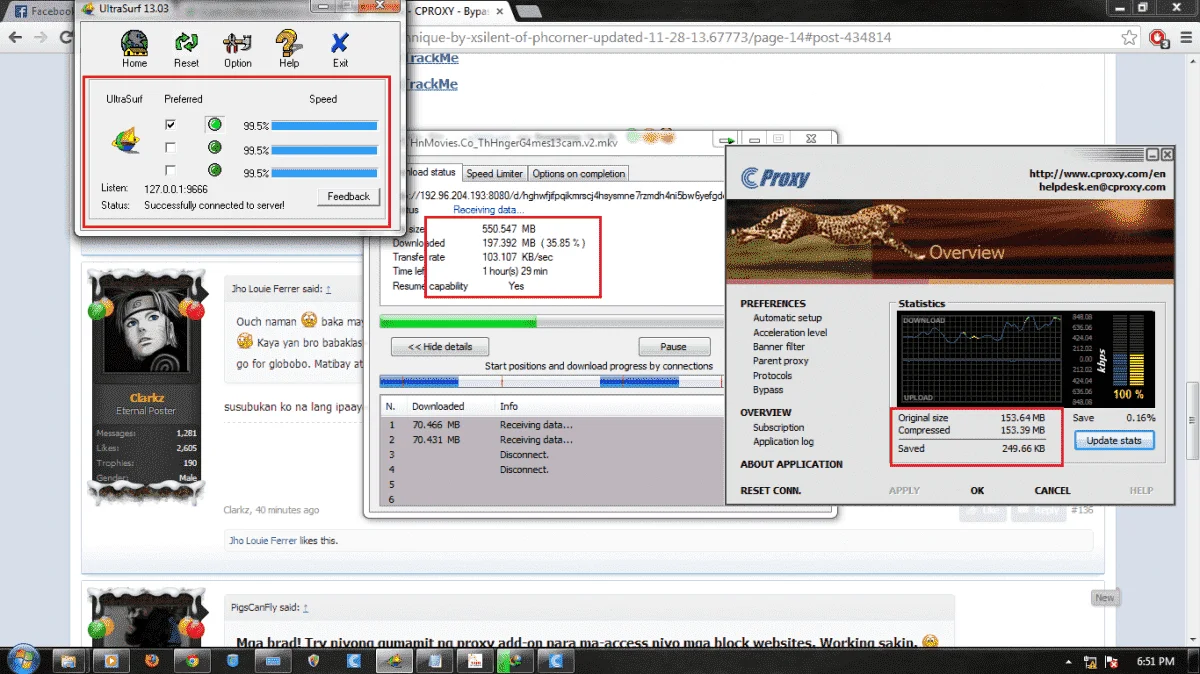Open Subscription under CProxy Overview
Image resolution: width=1200 pixels, height=674 pixels.
[x=778, y=427]
